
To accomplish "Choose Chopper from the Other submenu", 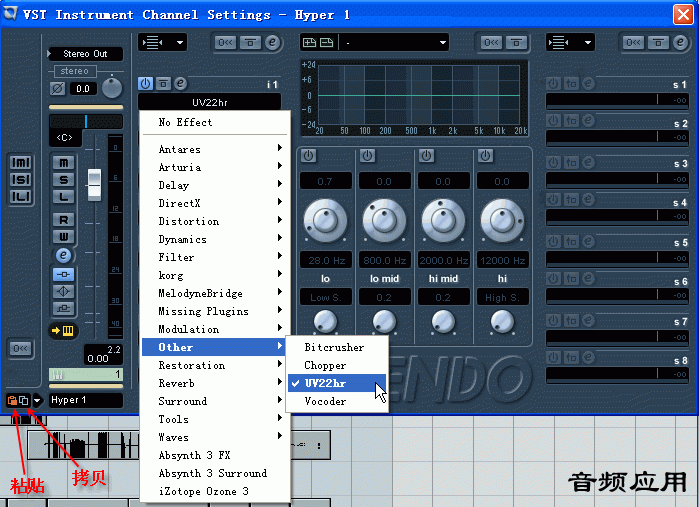I will tap(337, 365).
